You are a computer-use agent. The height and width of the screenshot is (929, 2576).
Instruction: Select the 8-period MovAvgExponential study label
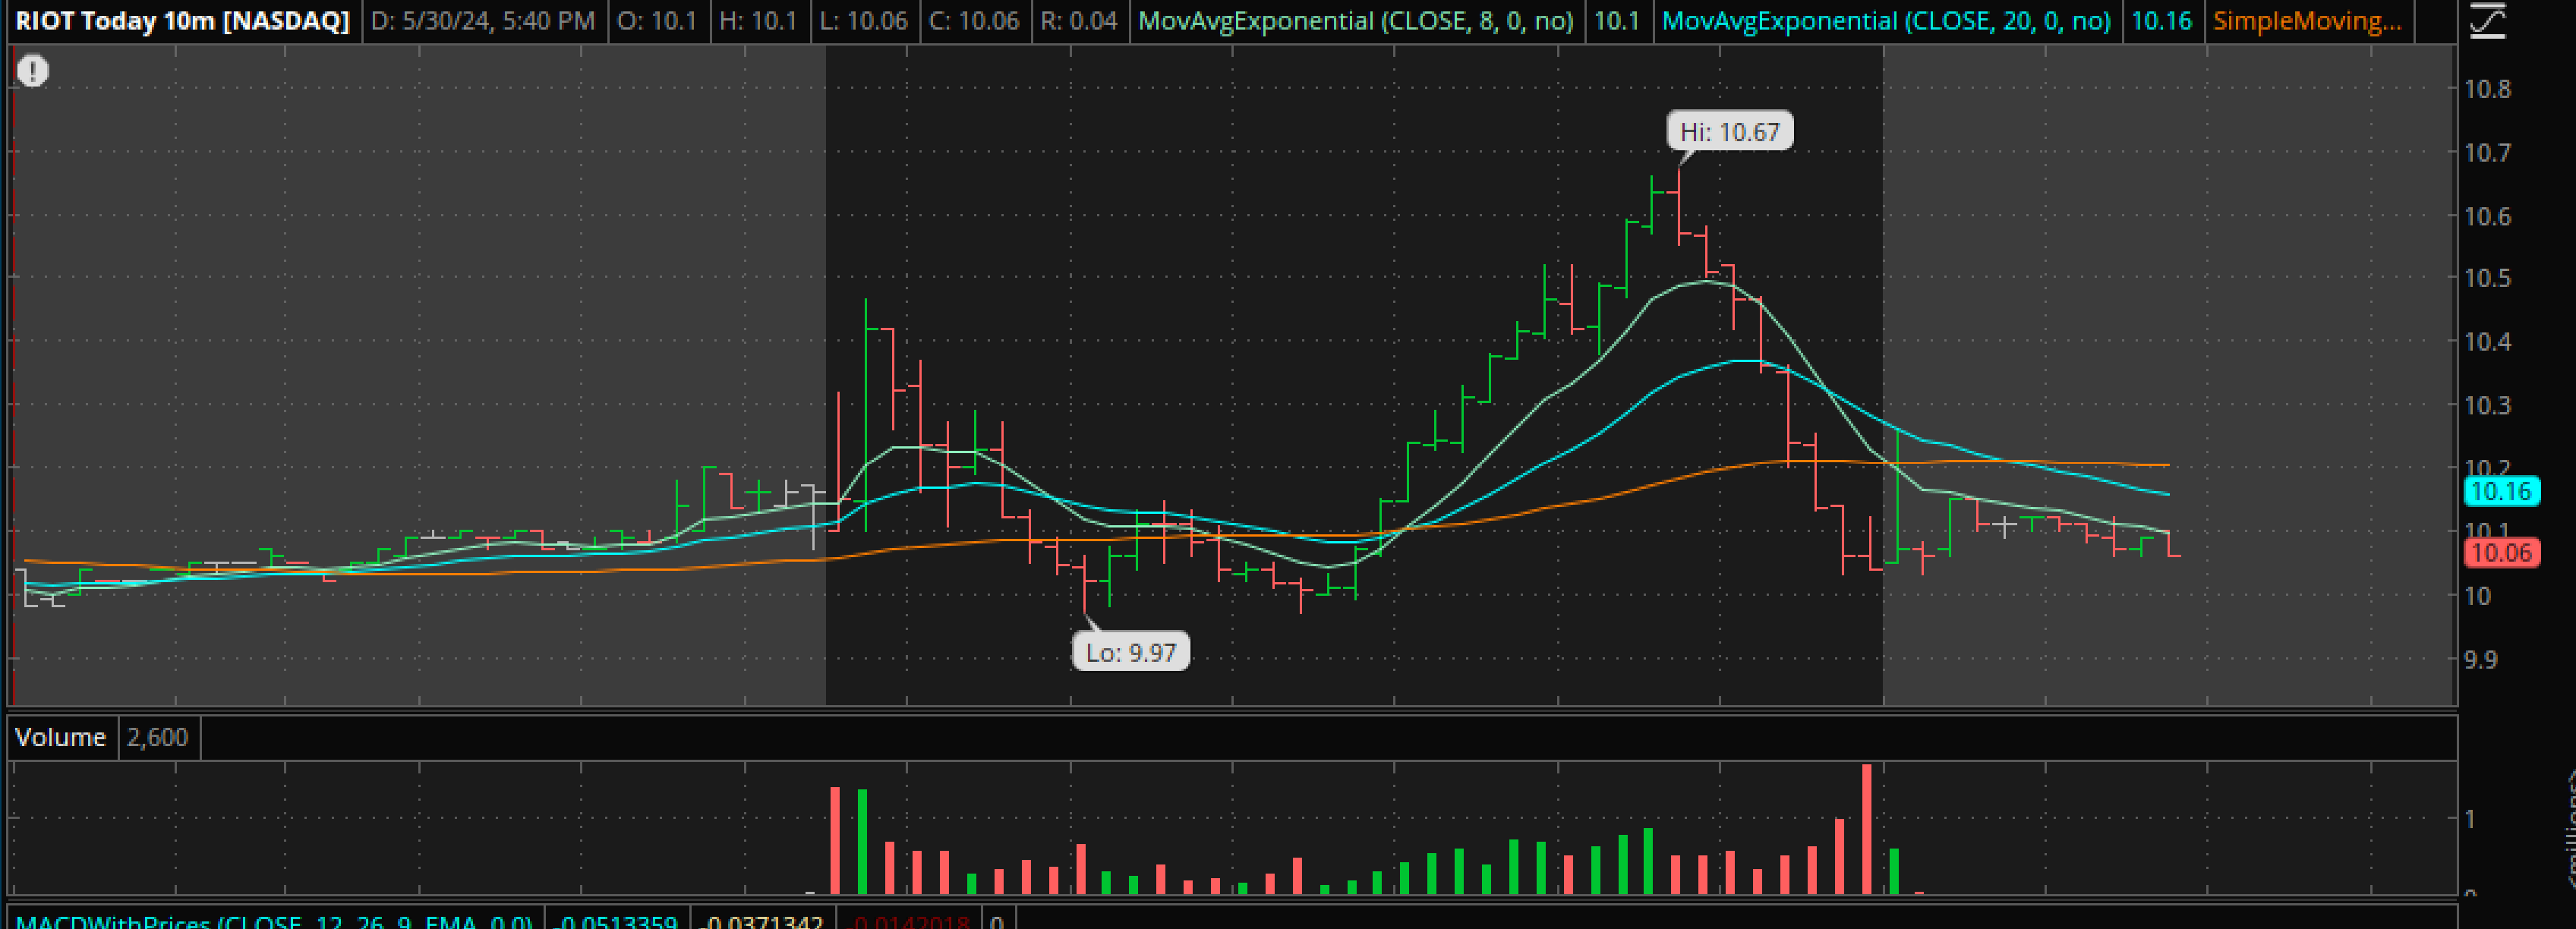point(1355,21)
